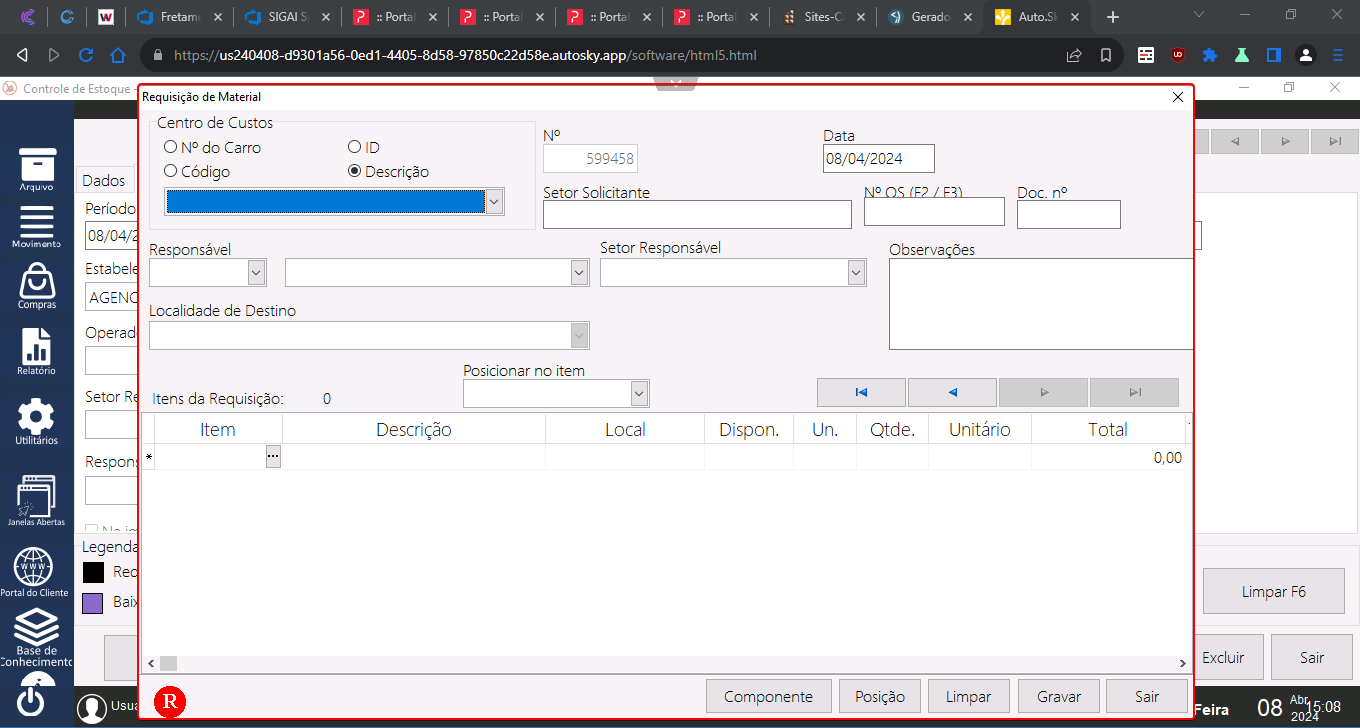Open the first Responsável code dropdown
Screen dimensions: 1360x728
tap(257, 272)
